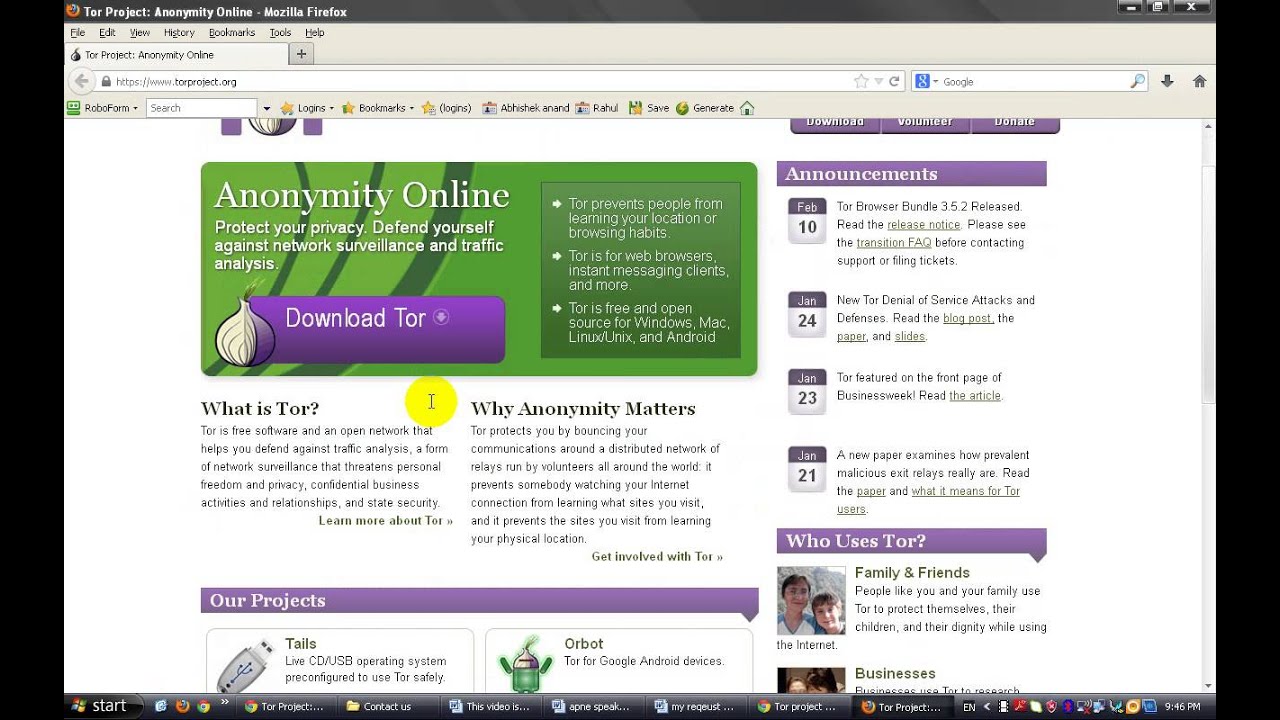
Task: Click the browser Back arrow button
Action: [x=81, y=81]
